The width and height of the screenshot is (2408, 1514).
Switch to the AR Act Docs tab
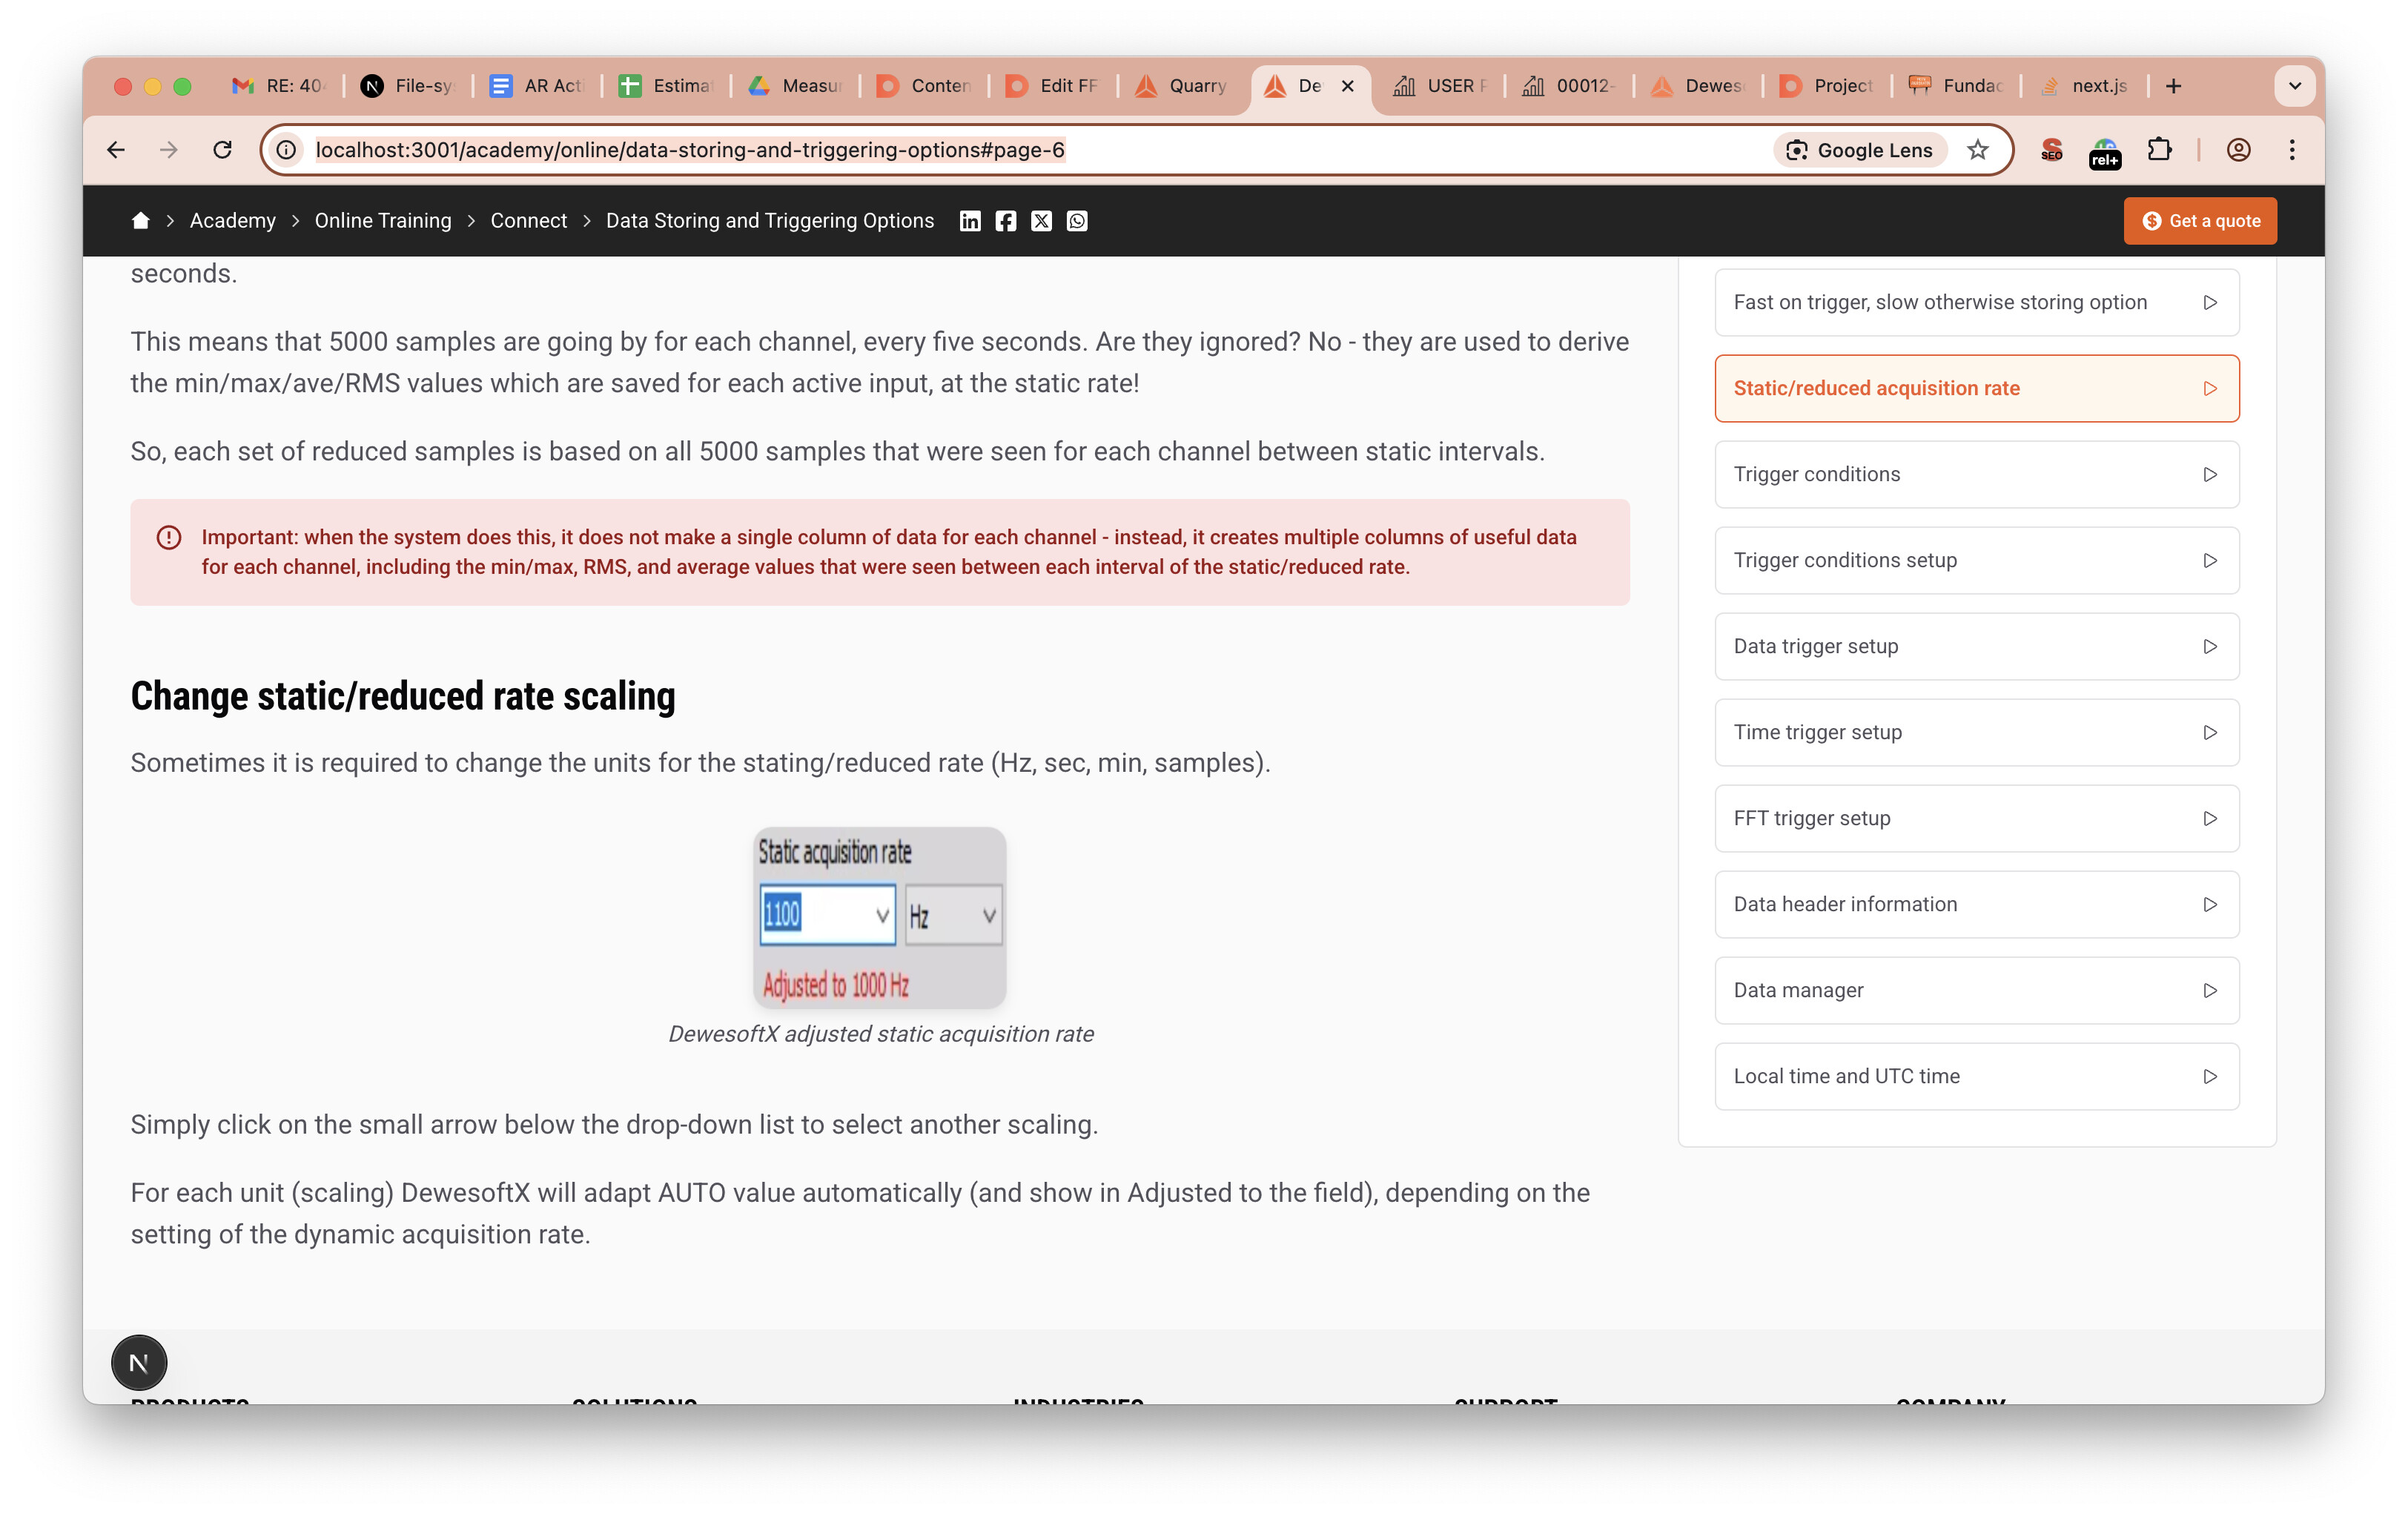coord(536,86)
